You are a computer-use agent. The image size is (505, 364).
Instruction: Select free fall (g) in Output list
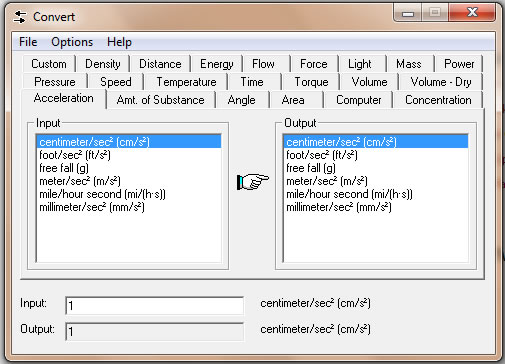(376, 168)
